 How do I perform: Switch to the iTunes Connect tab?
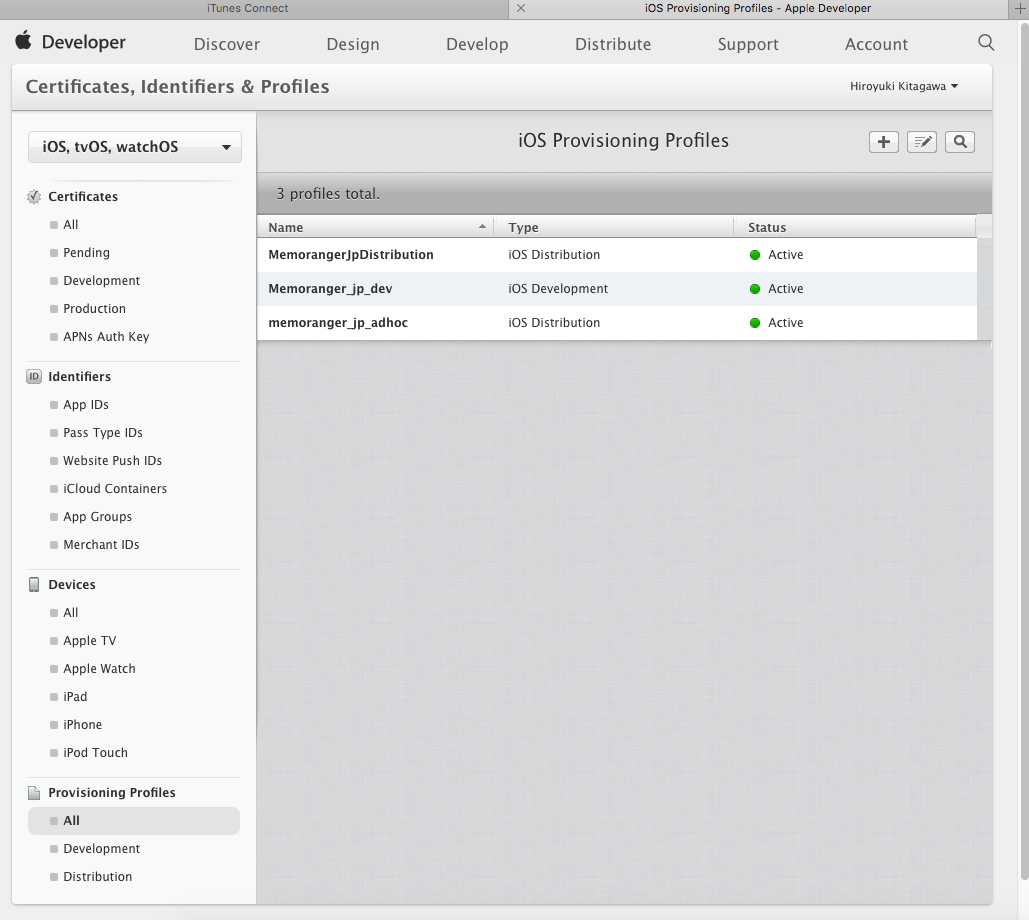(247, 9)
